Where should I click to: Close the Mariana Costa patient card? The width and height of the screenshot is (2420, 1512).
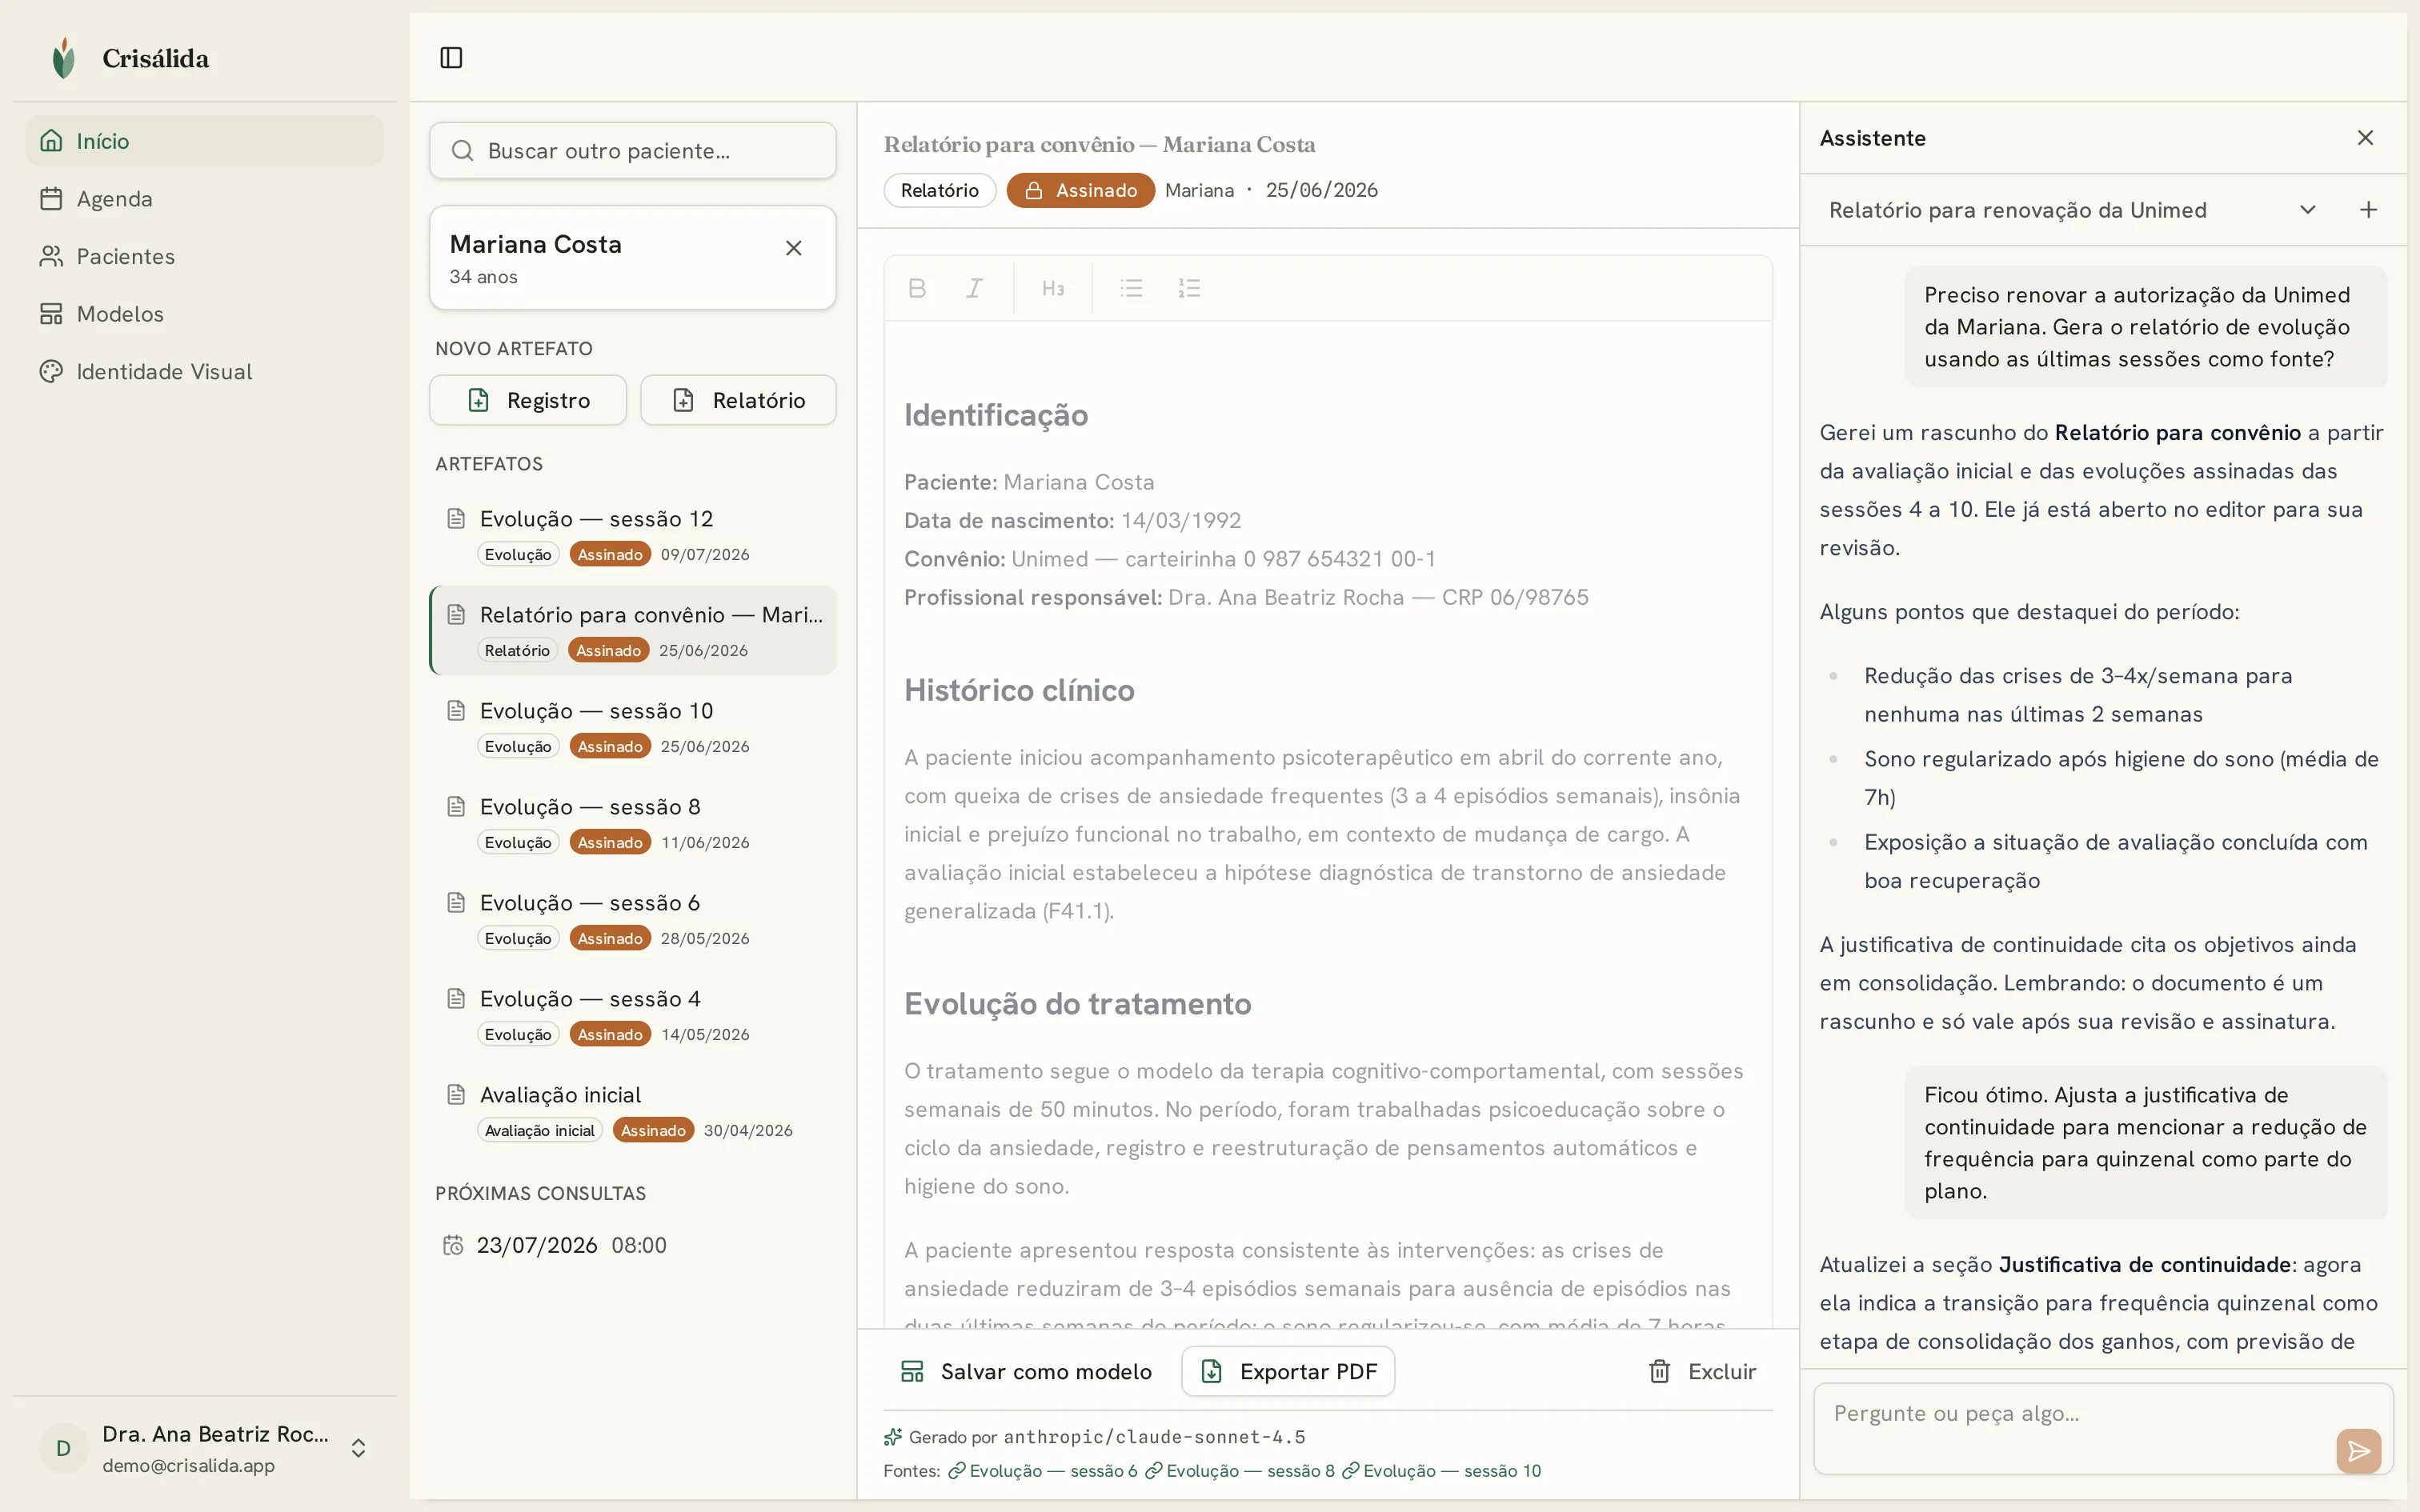794,248
